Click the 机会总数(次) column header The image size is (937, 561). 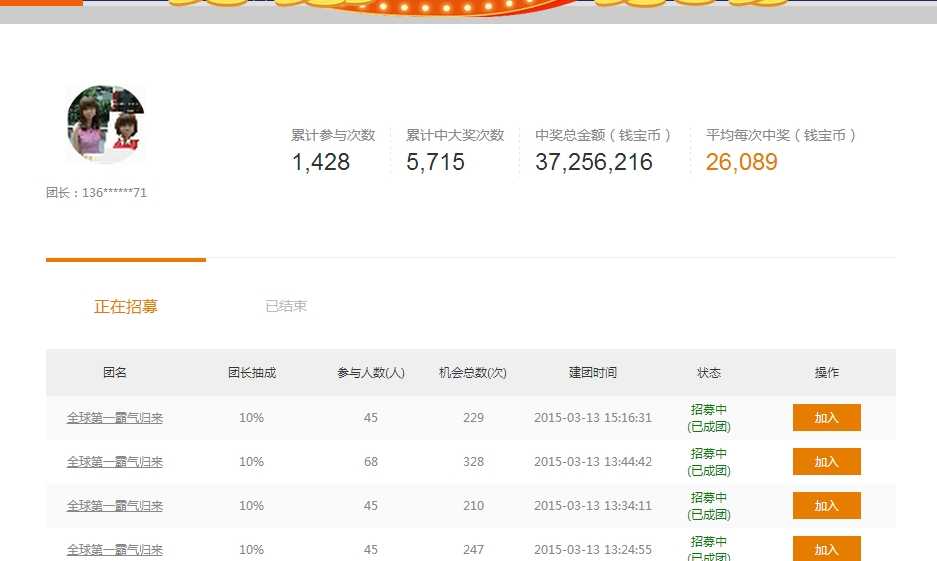tap(473, 373)
